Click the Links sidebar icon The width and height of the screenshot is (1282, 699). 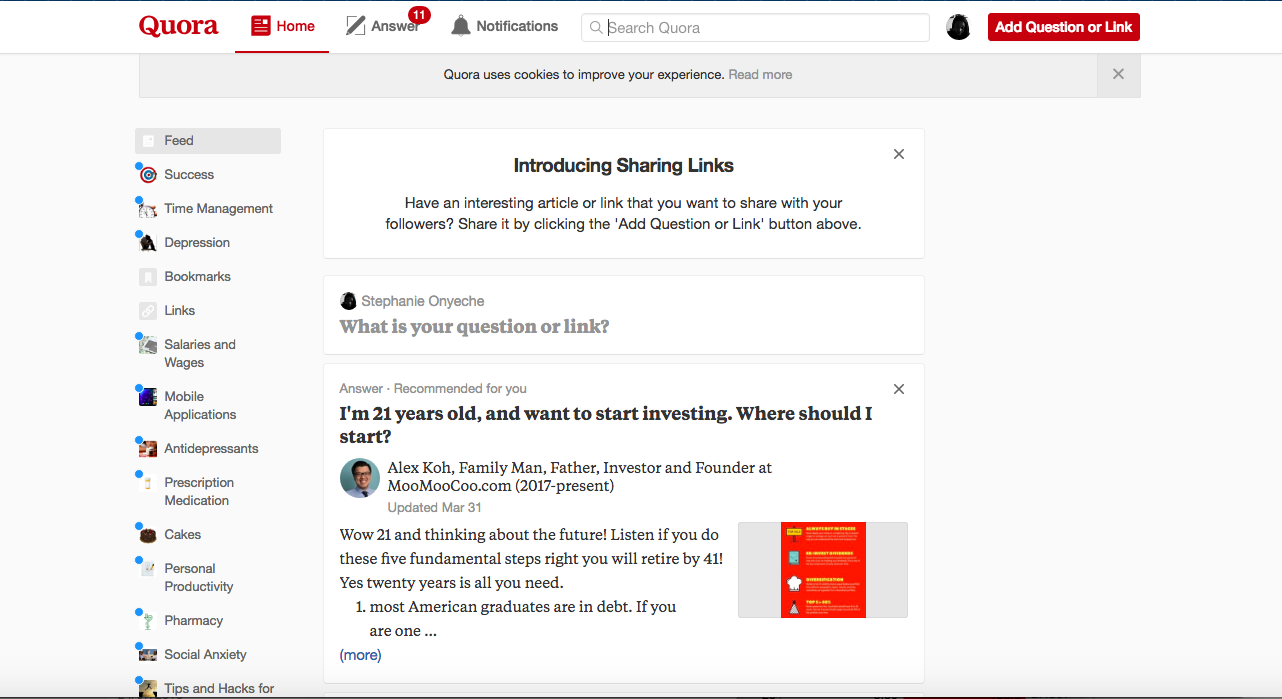click(x=148, y=311)
